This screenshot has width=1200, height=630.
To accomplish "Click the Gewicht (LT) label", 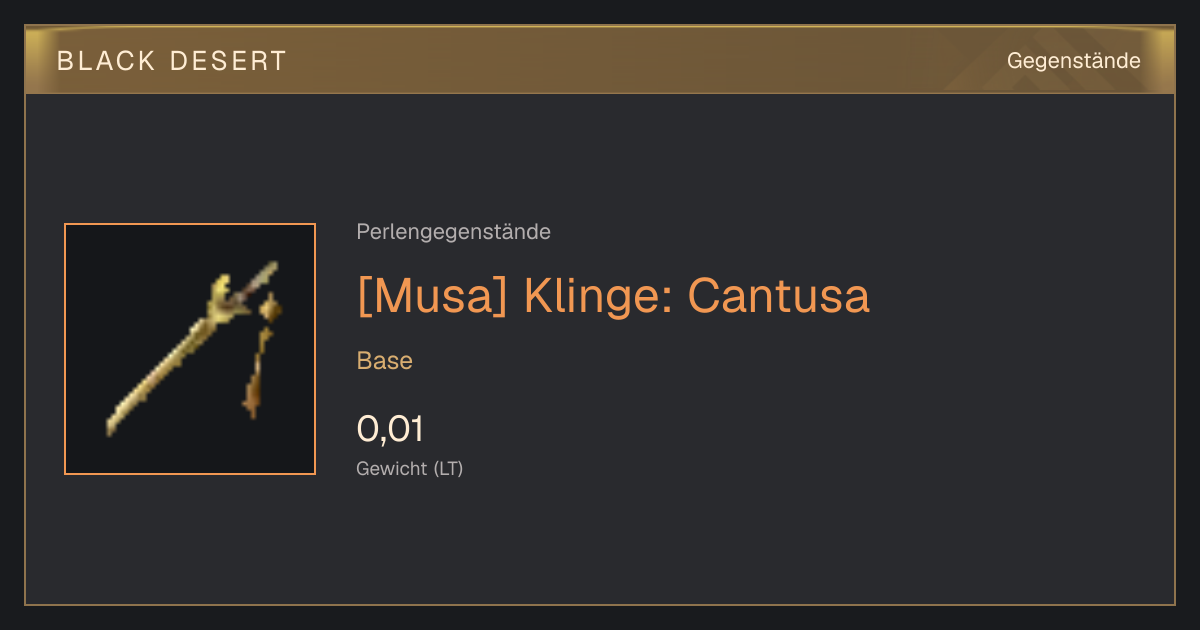I will [x=410, y=468].
